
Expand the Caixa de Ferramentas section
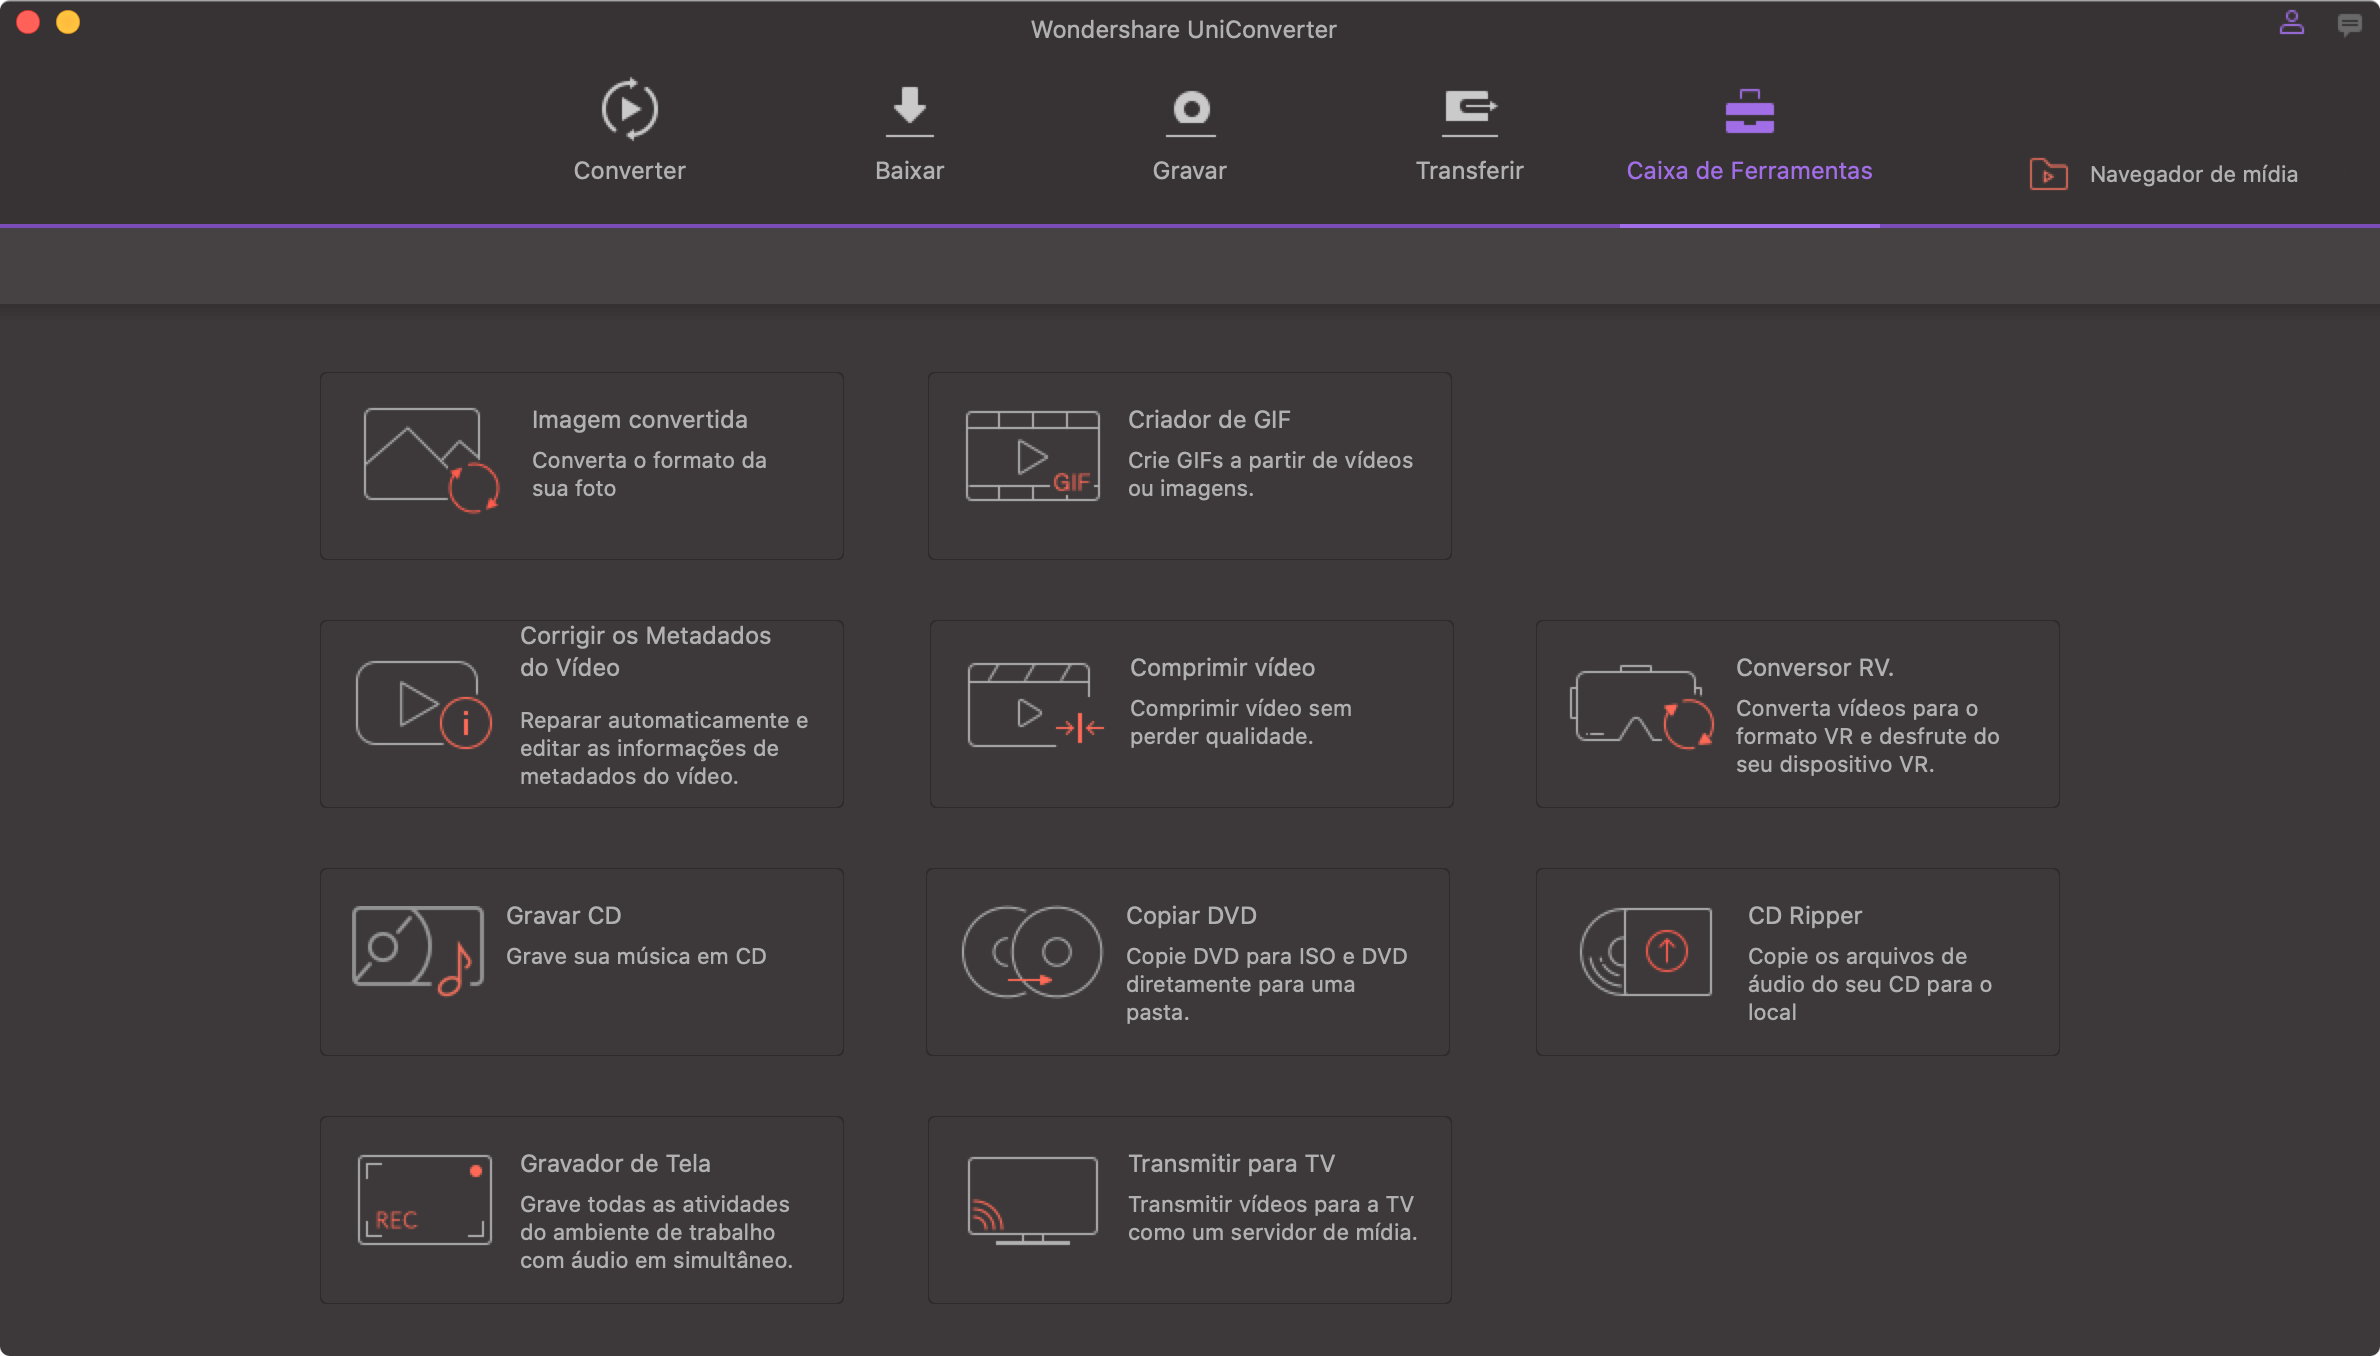[1749, 134]
